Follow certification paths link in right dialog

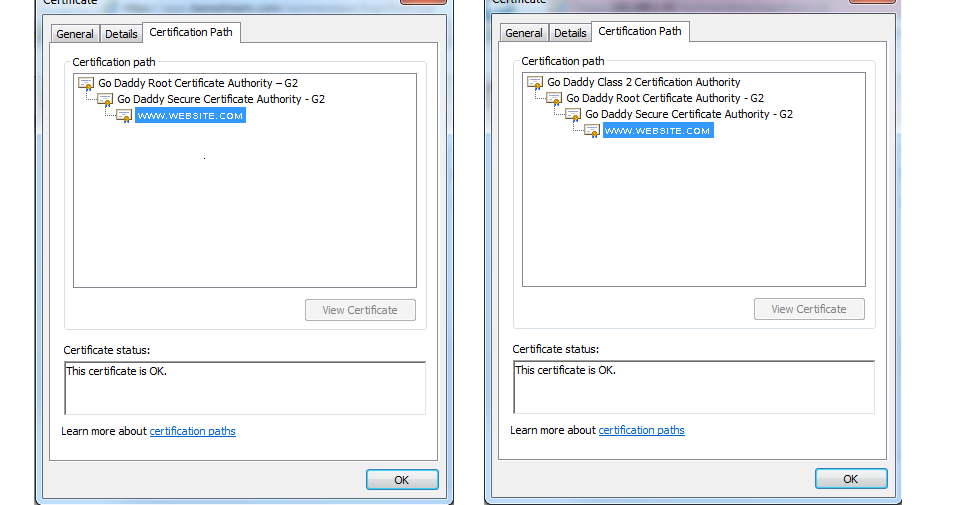click(x=641, y=430)
